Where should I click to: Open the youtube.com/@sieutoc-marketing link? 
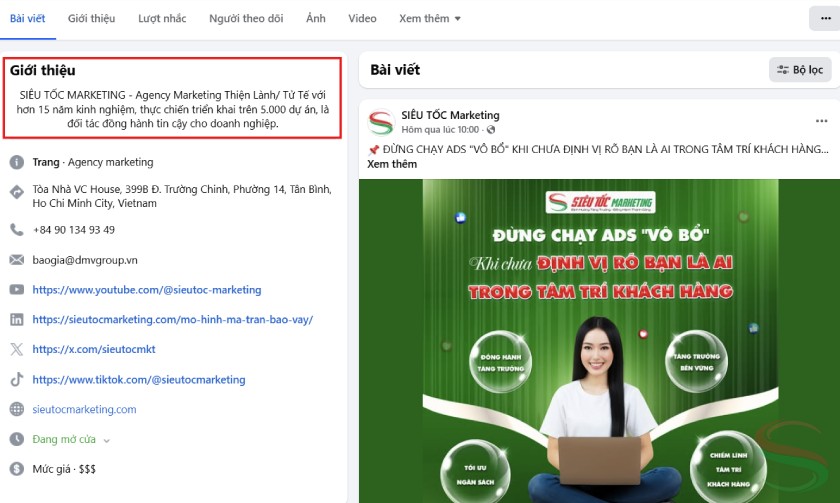pyautogui.click(x=147, y=290)
